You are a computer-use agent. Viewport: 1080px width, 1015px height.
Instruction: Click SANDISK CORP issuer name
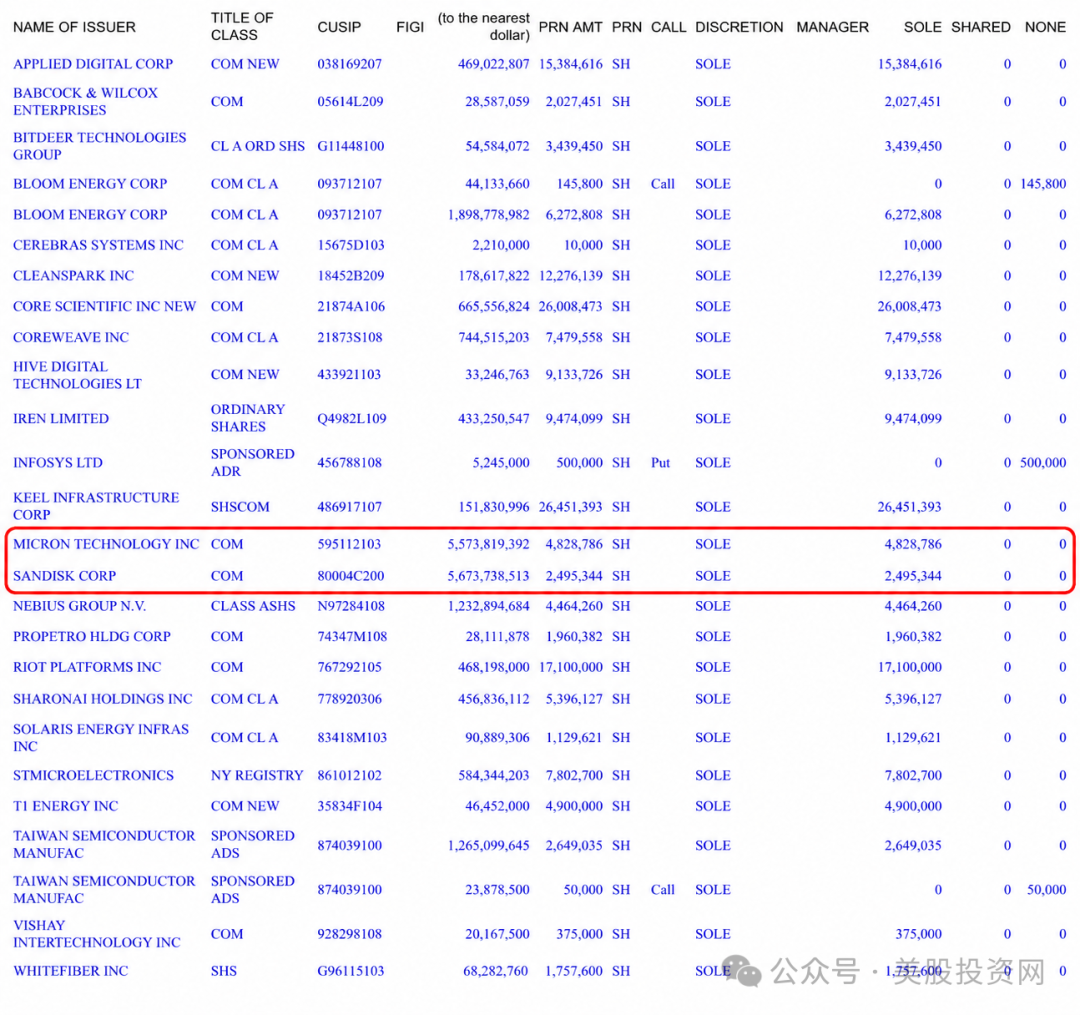(x=65, y=576)
